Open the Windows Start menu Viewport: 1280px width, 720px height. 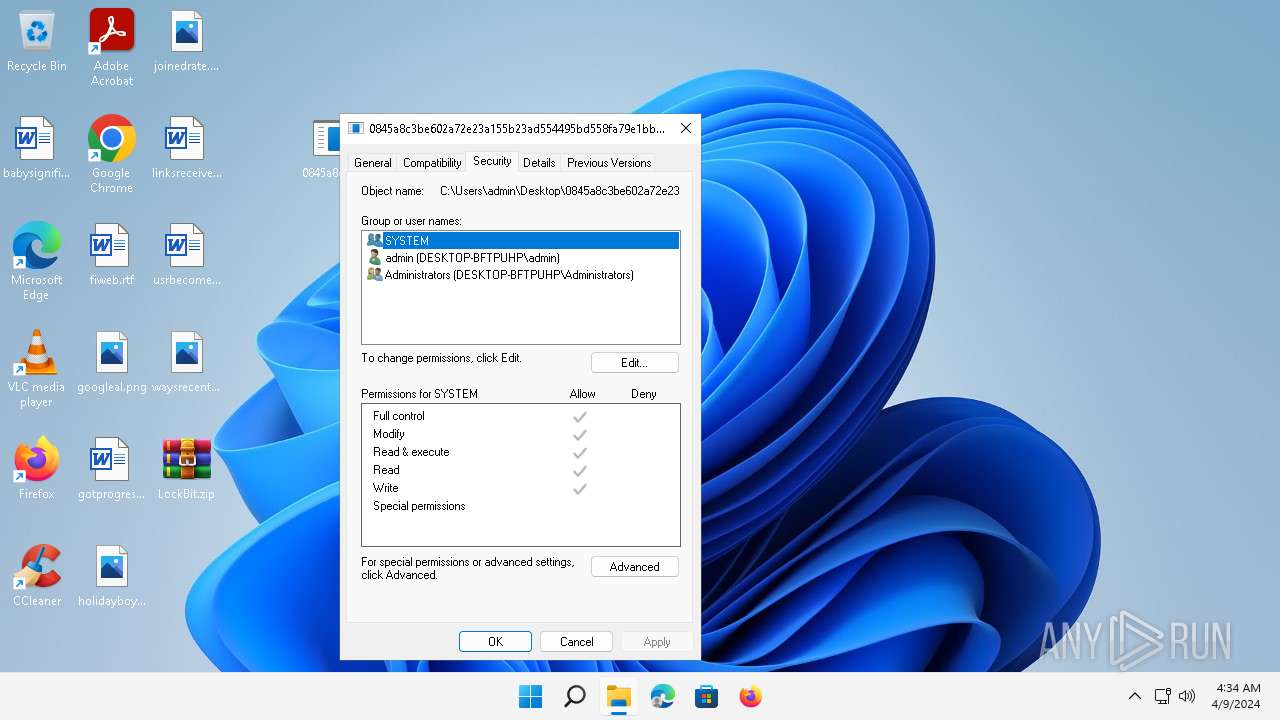coord(531,696)
